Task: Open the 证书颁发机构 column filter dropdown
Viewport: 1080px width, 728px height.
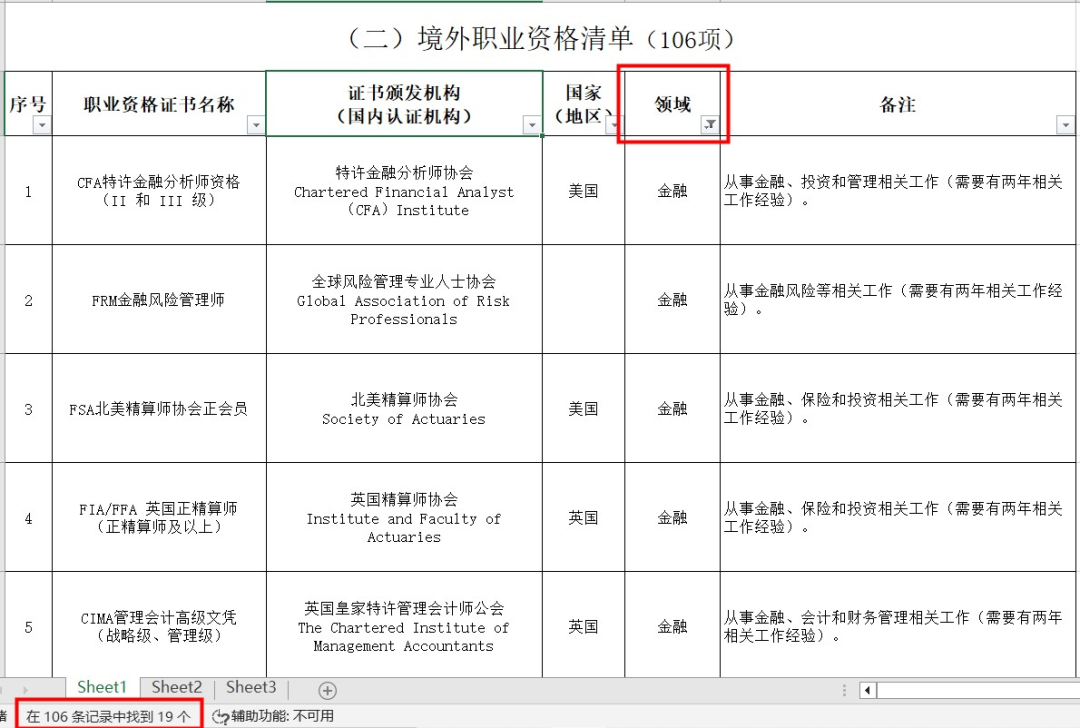Action: coord(533,125)
